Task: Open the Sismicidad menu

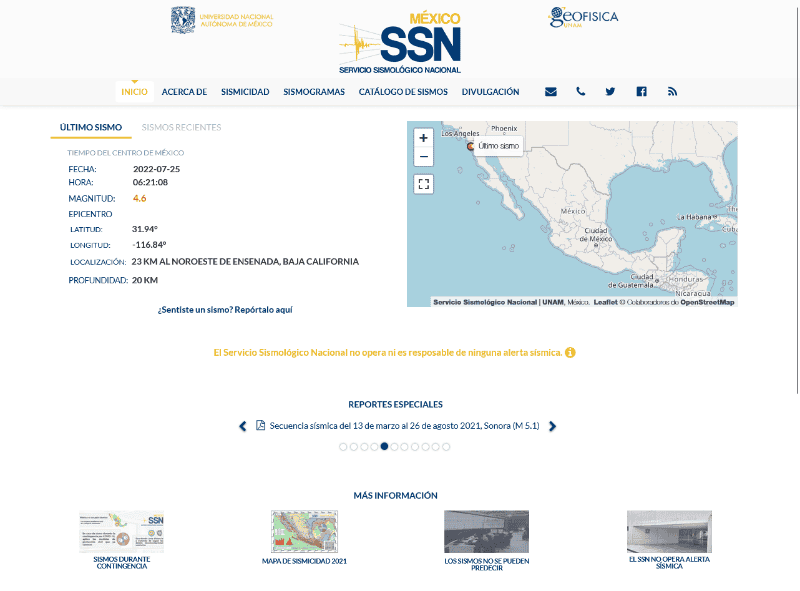Action: coord(245,92)
